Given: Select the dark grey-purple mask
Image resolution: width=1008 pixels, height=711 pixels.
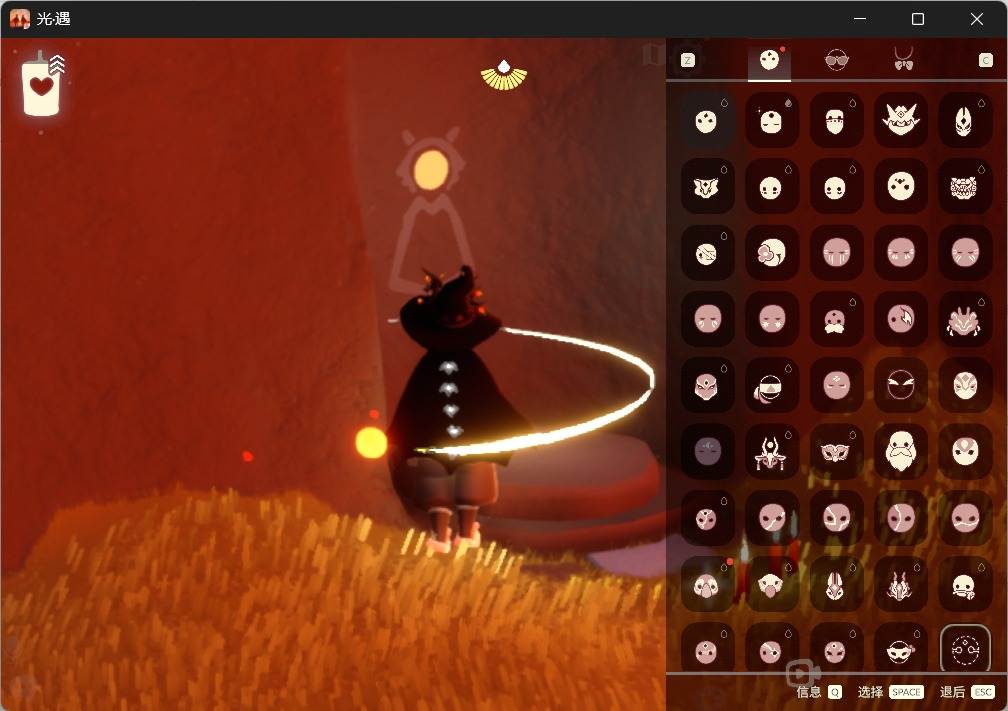Looking at the screenshot, I should coord(707,452).
